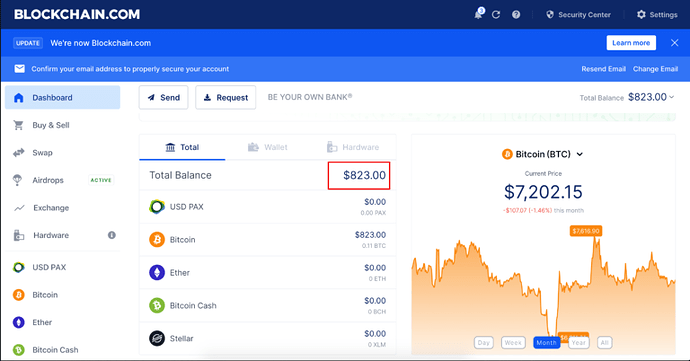Image resolution: width=690 pixels, height=361 pixels.
Task: Open USD PAX in the sidebar
Action: [62, 267]
